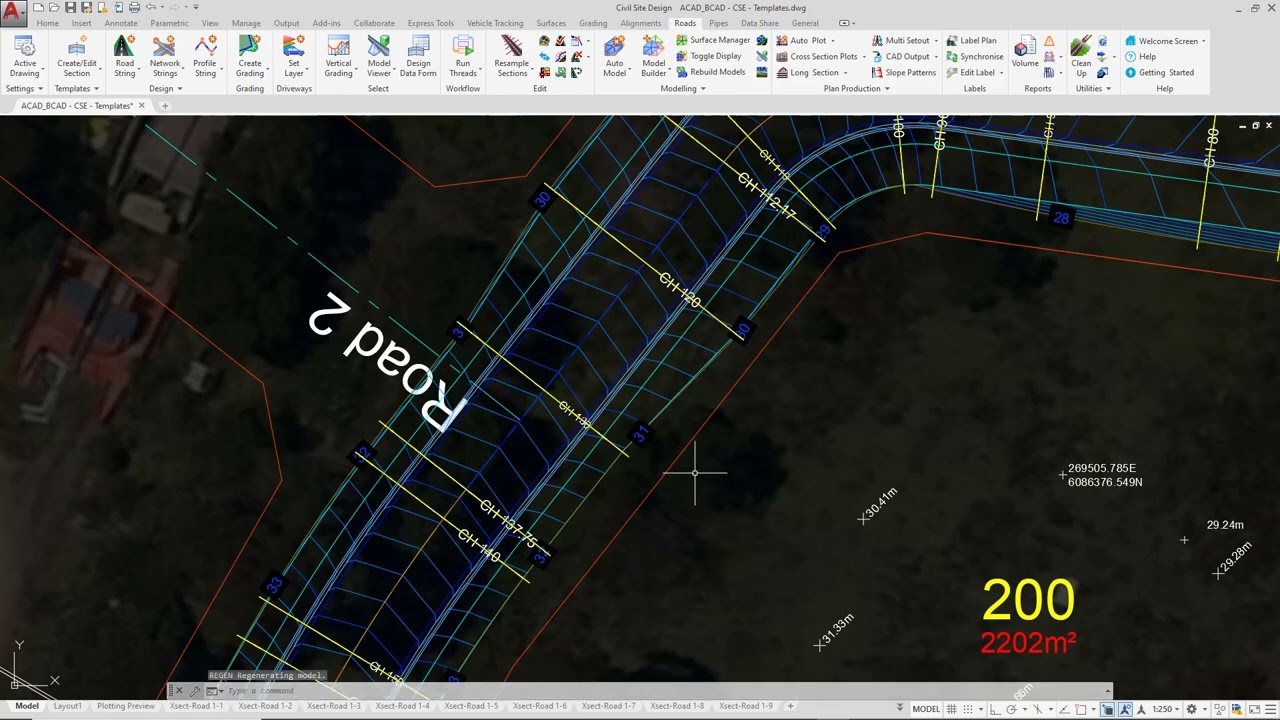Screen dimensions: 1280x720
Task: Open the Active Drawing settings tool
Action: 25,56
